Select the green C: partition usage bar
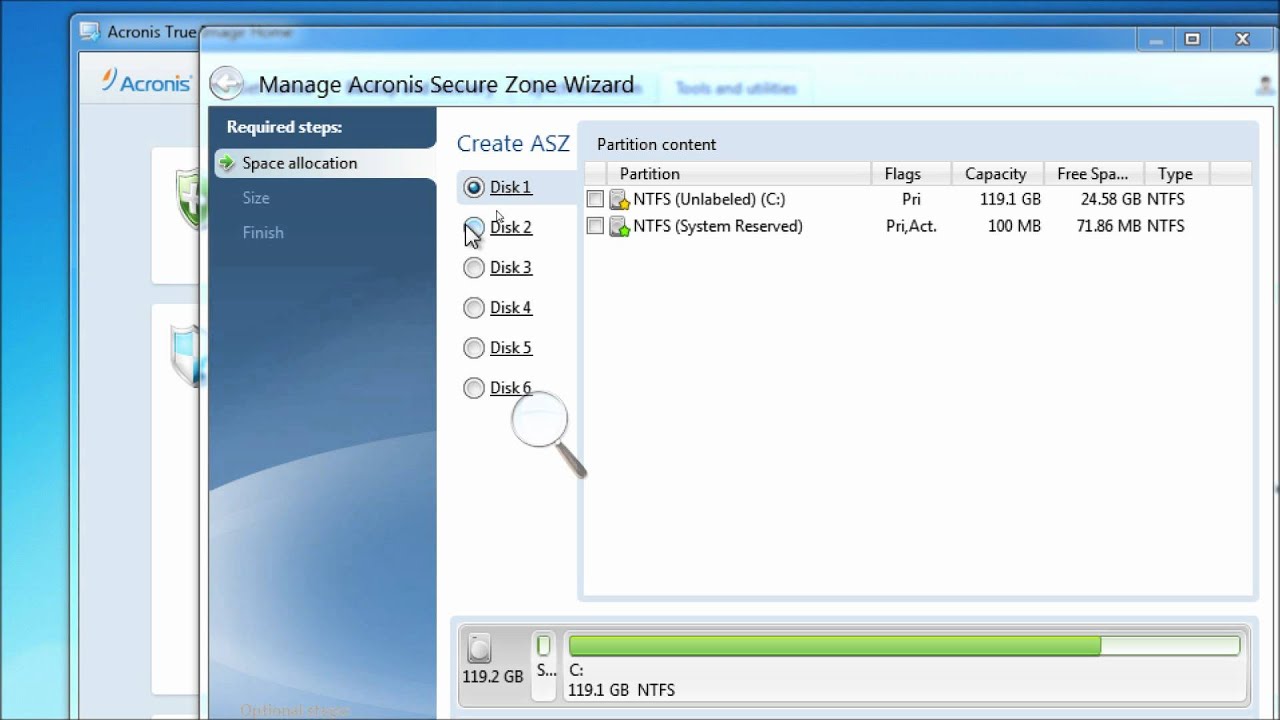This screenshot has width=1280, height=720. pyautogui.click(x=903, y=645)
